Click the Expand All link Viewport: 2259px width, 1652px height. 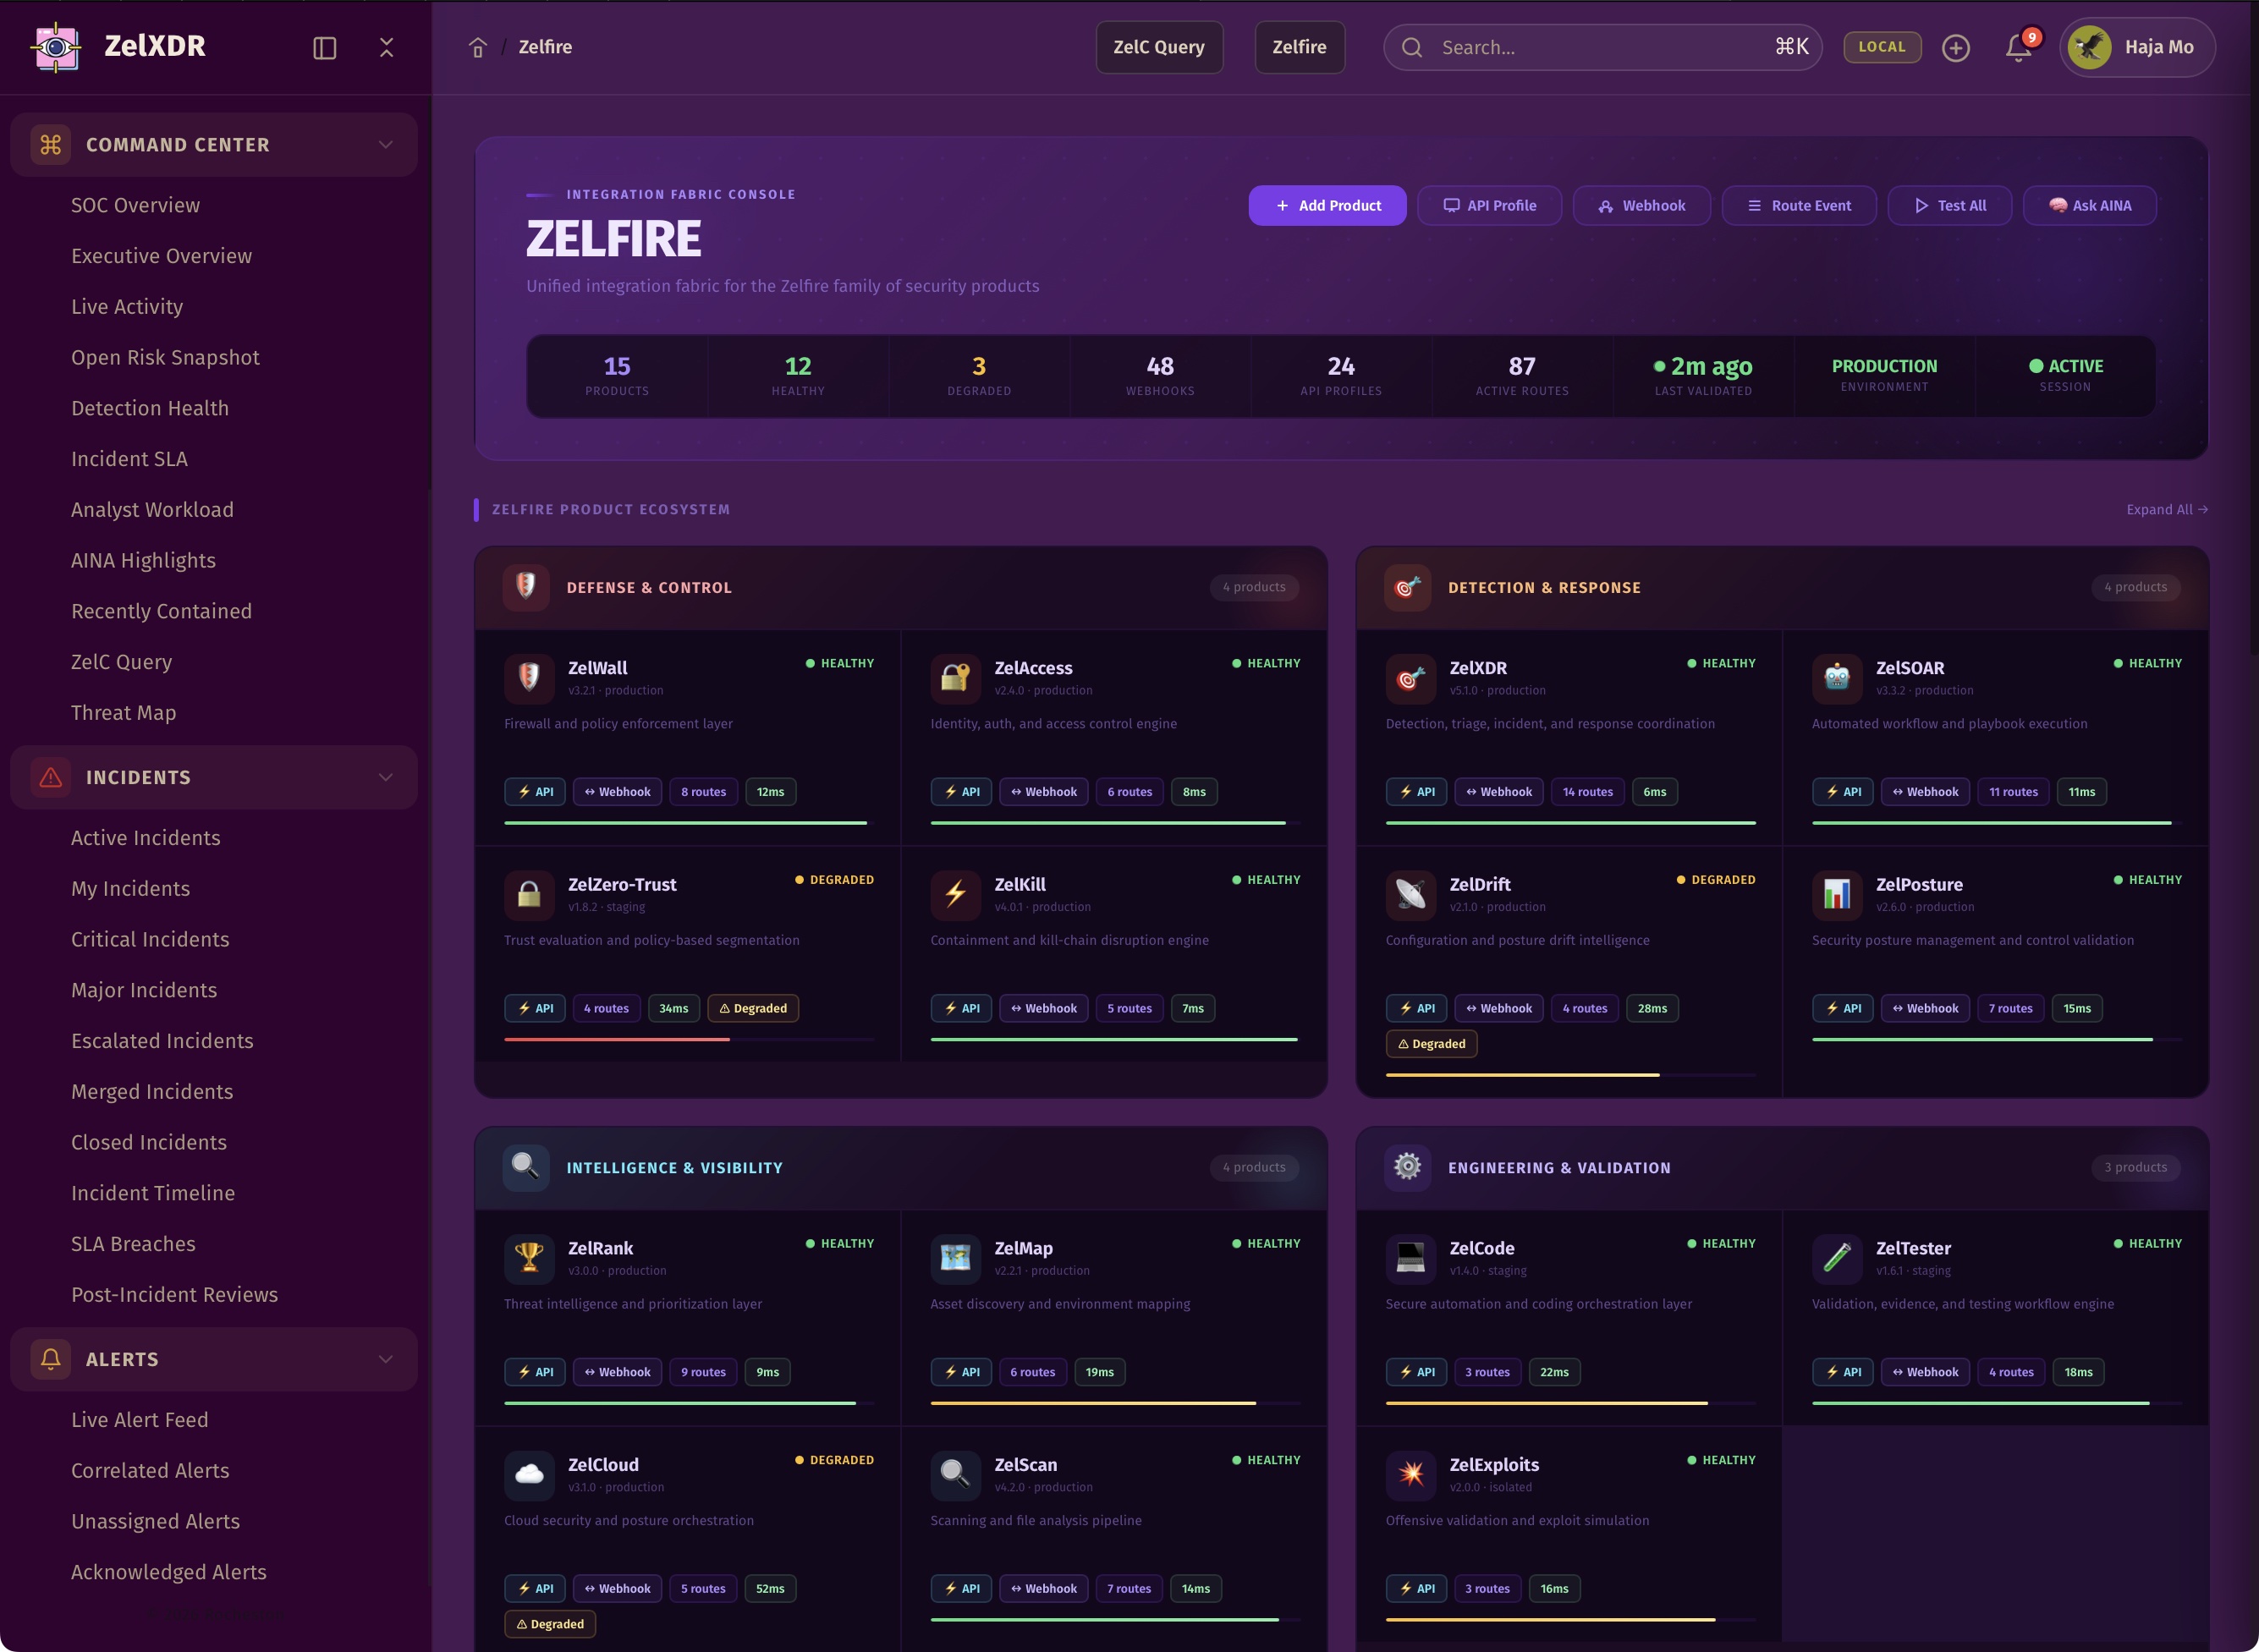tap(2166, 510)
